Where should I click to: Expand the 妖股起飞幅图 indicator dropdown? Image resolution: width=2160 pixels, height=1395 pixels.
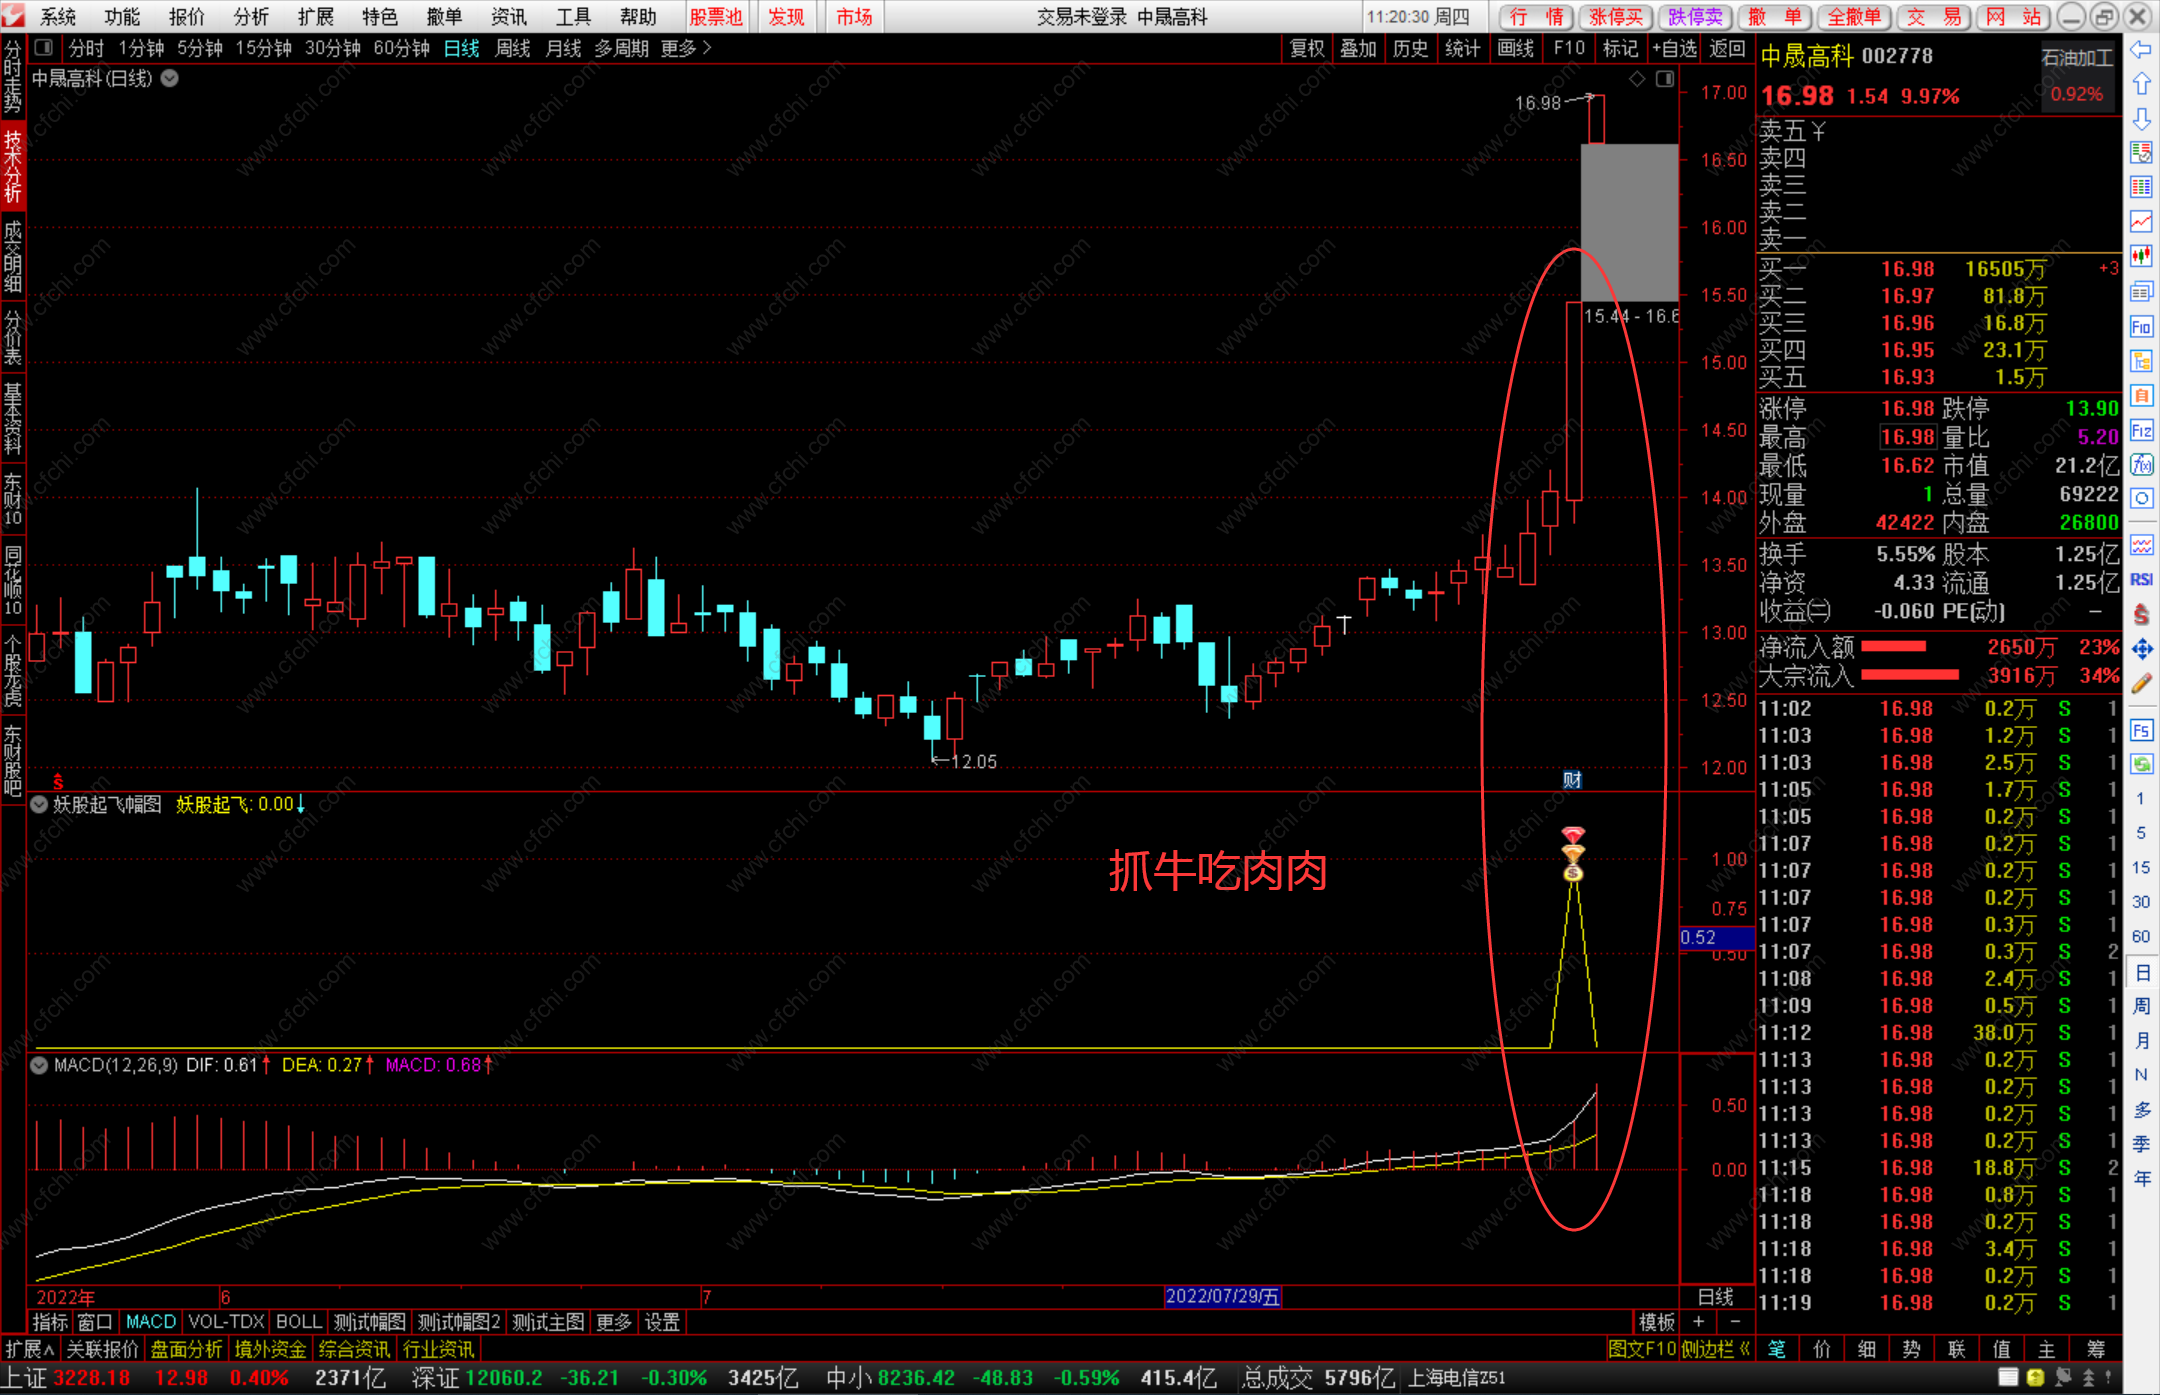point(39,805)
